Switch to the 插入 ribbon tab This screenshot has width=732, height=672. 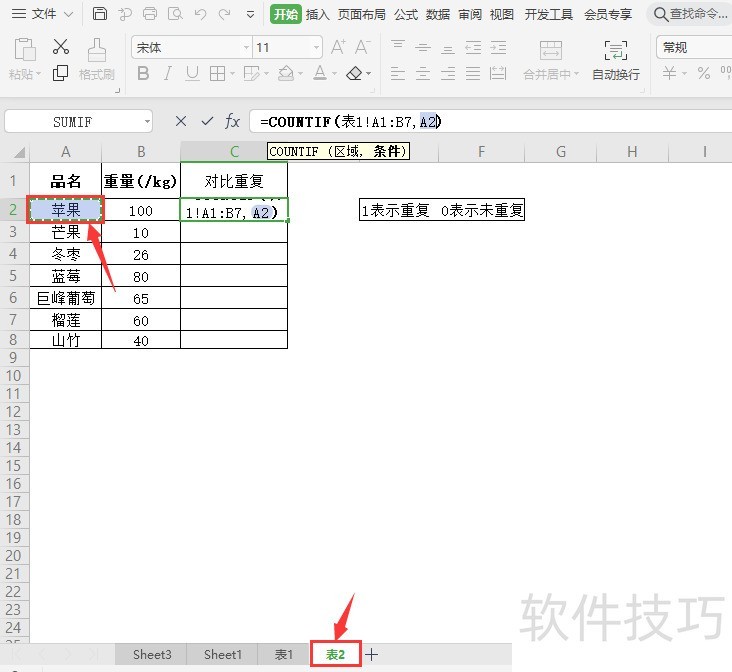tap(317, 14)
